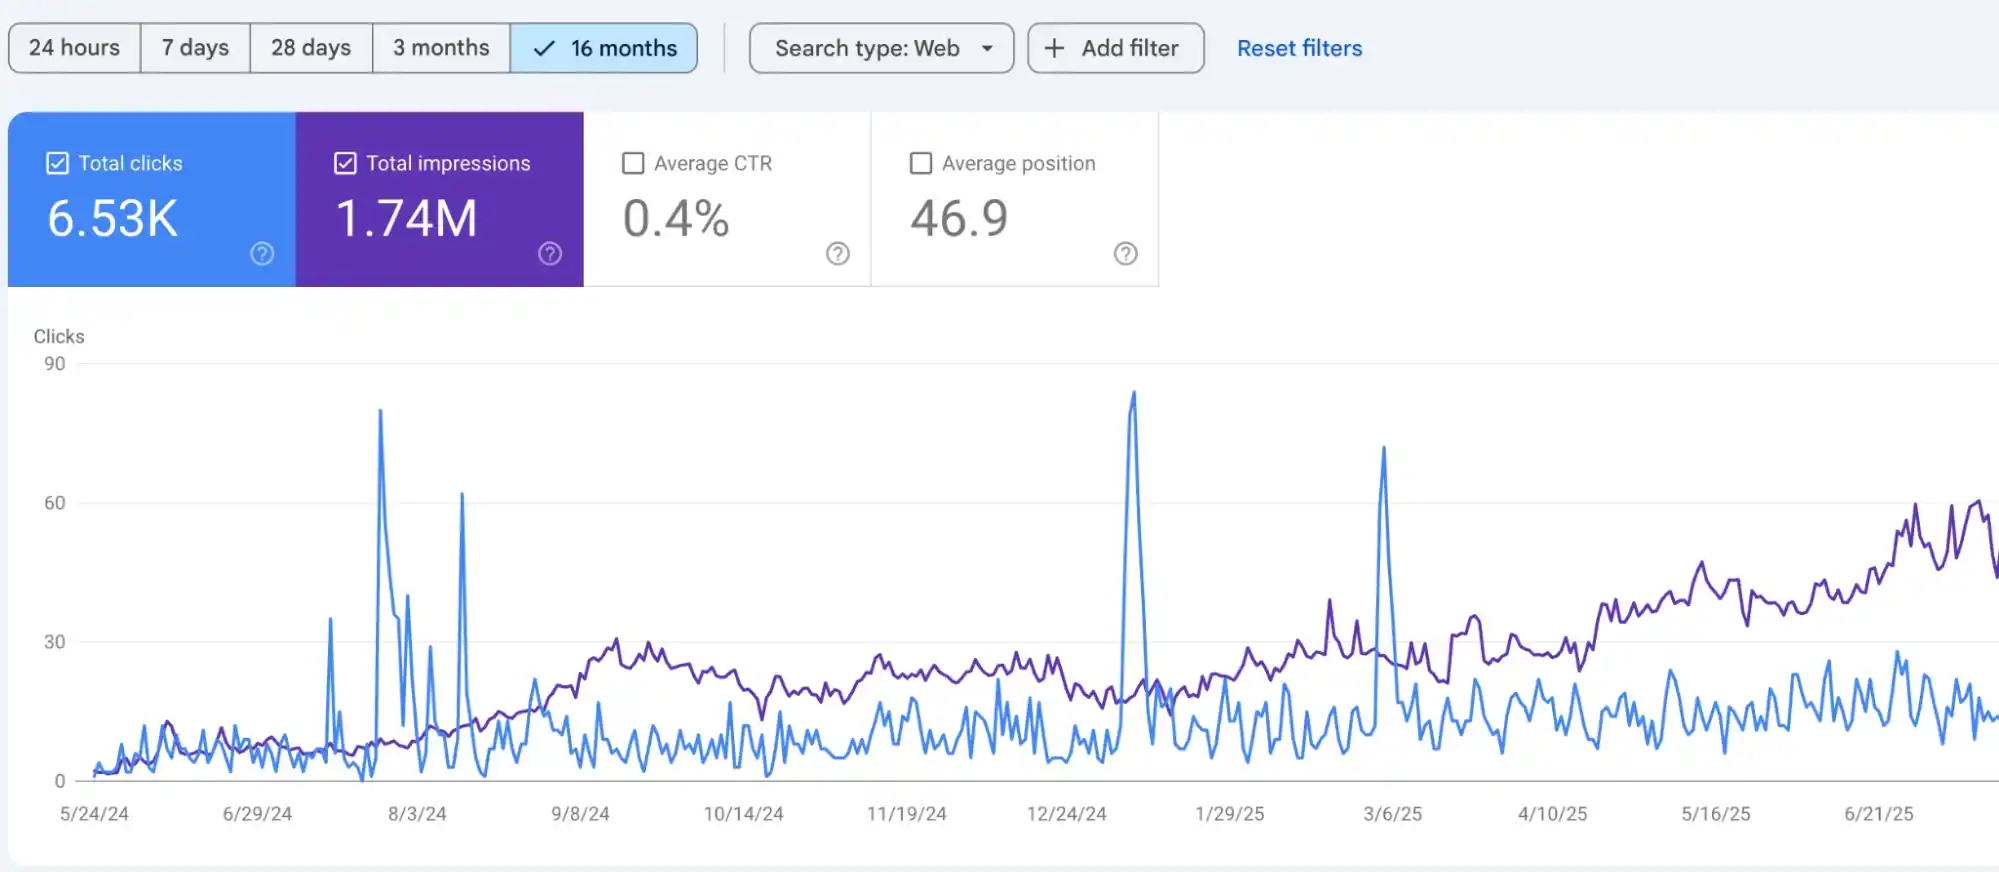
Task: Click the Average position help icon
Action: (1126, 254)
